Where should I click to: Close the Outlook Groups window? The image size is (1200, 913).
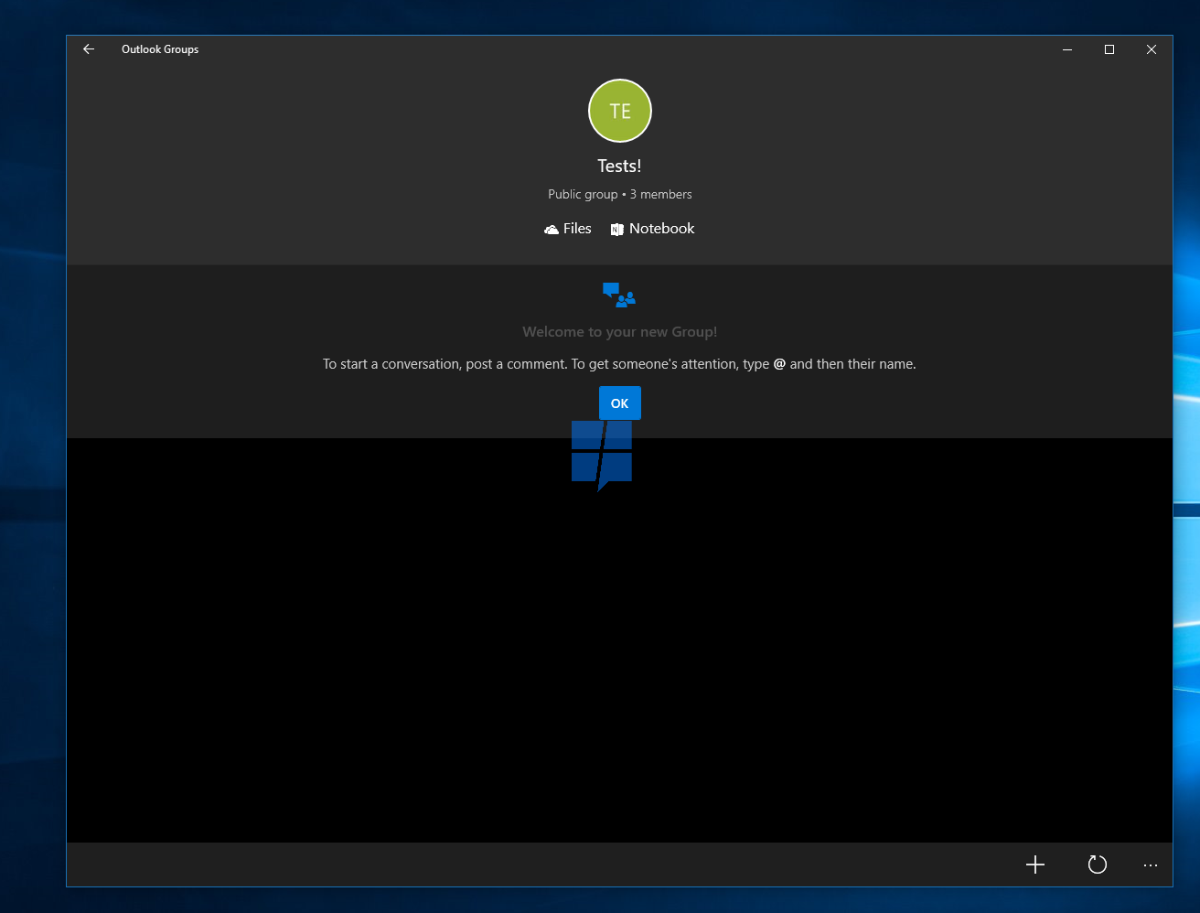[x=1152, y=49]
